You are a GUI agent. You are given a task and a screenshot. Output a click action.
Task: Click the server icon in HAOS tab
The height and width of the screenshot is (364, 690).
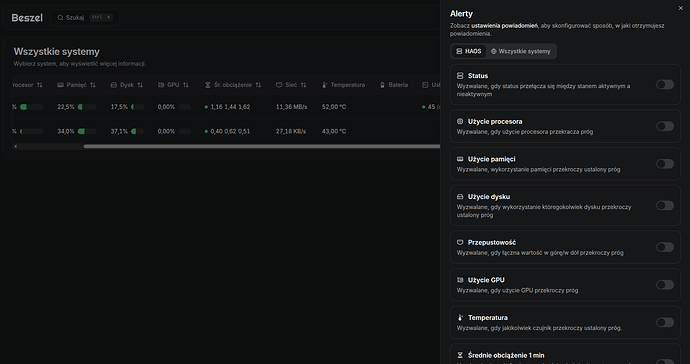(459, 51)
